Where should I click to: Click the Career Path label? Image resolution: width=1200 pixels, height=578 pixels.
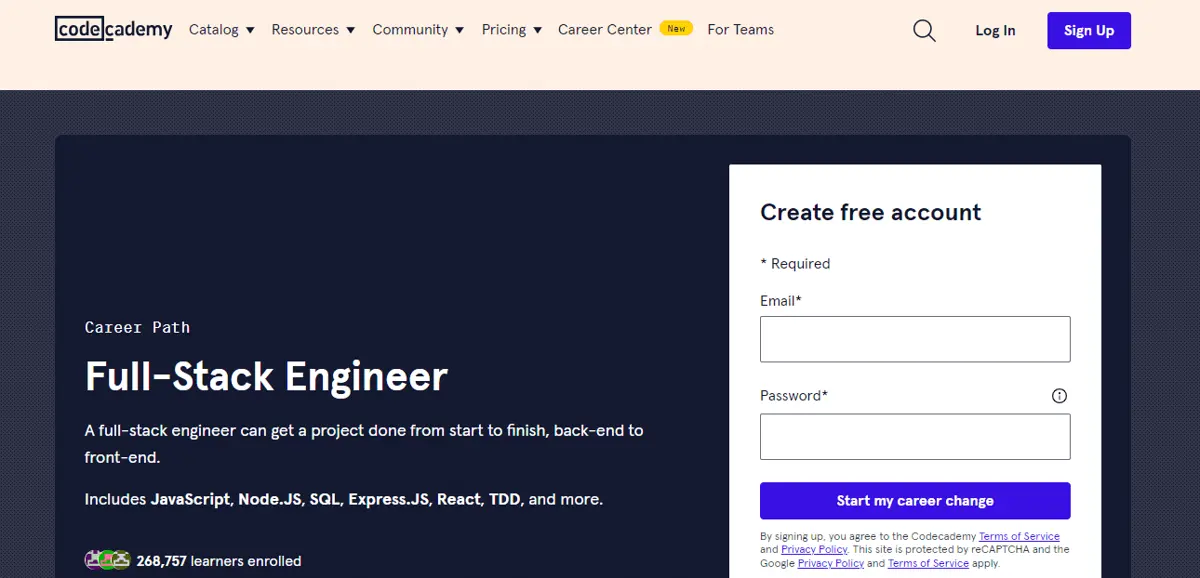[x=137, y=327]
